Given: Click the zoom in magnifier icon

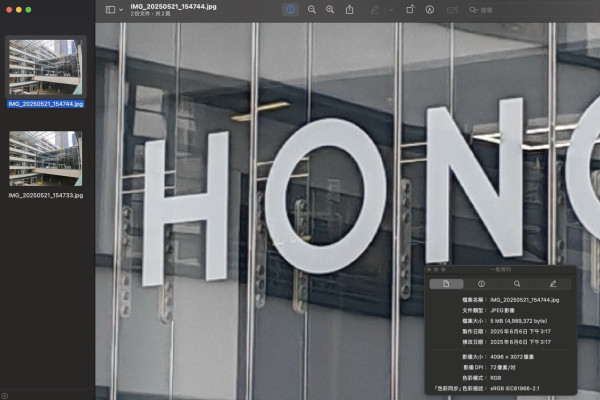Looking at the screenshot, I should click(x=330, y=9).
